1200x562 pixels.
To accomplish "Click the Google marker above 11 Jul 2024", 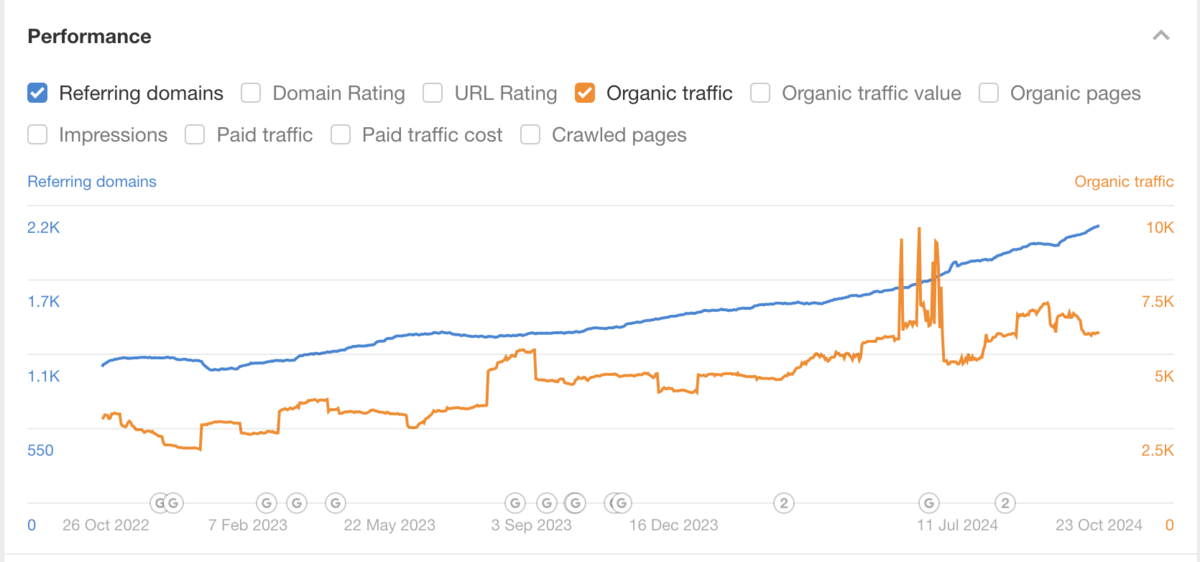I will tap(929, 502).
